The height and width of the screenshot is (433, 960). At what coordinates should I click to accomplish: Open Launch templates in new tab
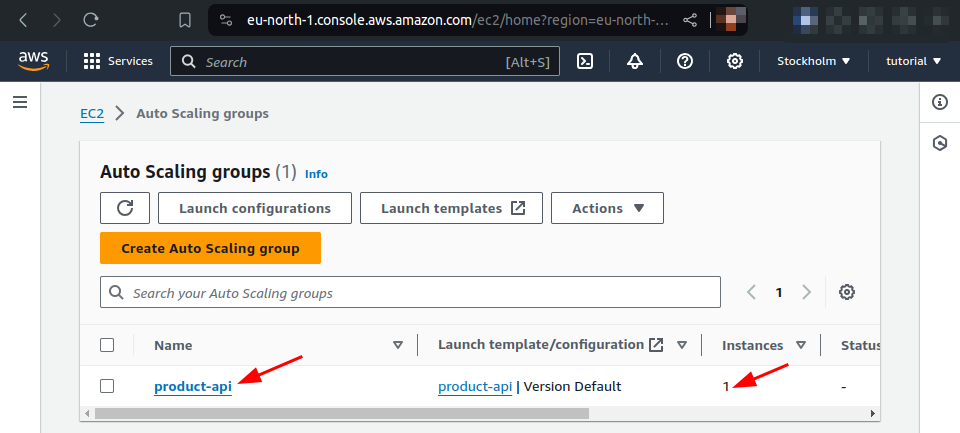[451, 208]
